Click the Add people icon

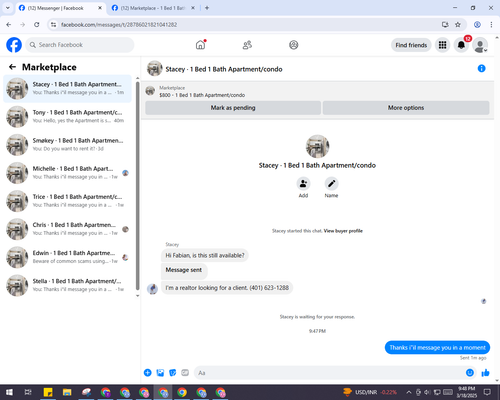coord(303,184)
